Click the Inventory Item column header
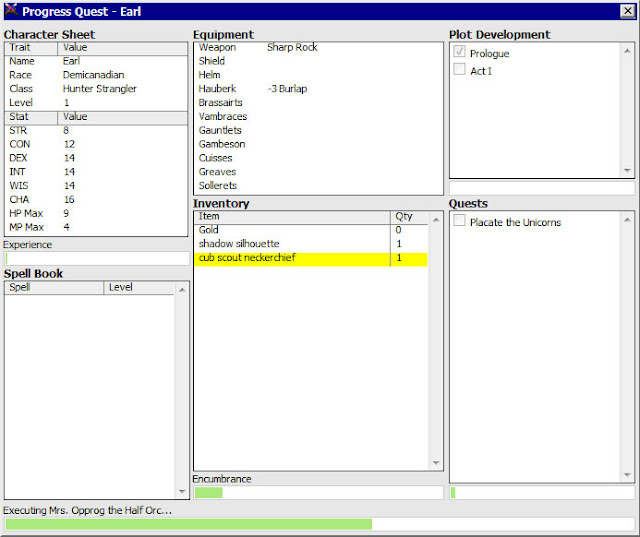The image size is (640, 537). (x=292, y=217)
